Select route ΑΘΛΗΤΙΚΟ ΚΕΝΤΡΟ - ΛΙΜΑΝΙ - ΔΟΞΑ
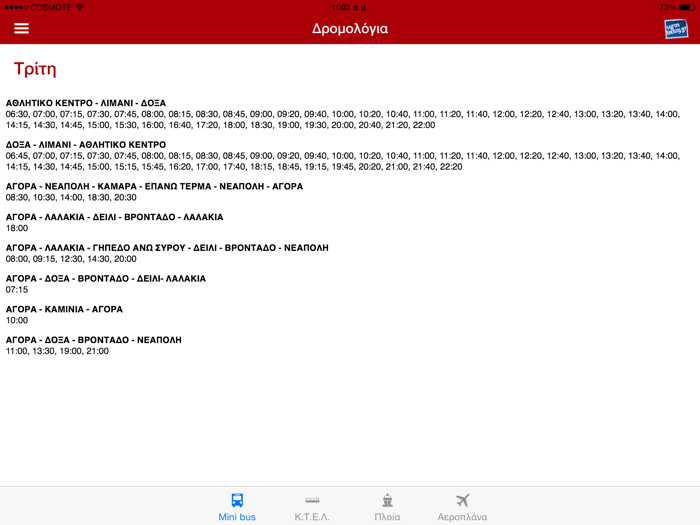 (x=86, y=103)
